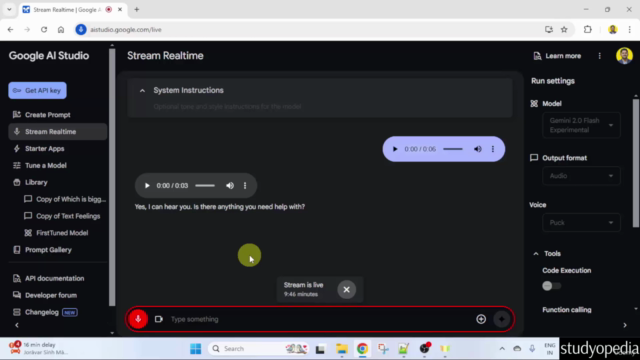Play the 0:06 user audio clip

coord(395,149)
